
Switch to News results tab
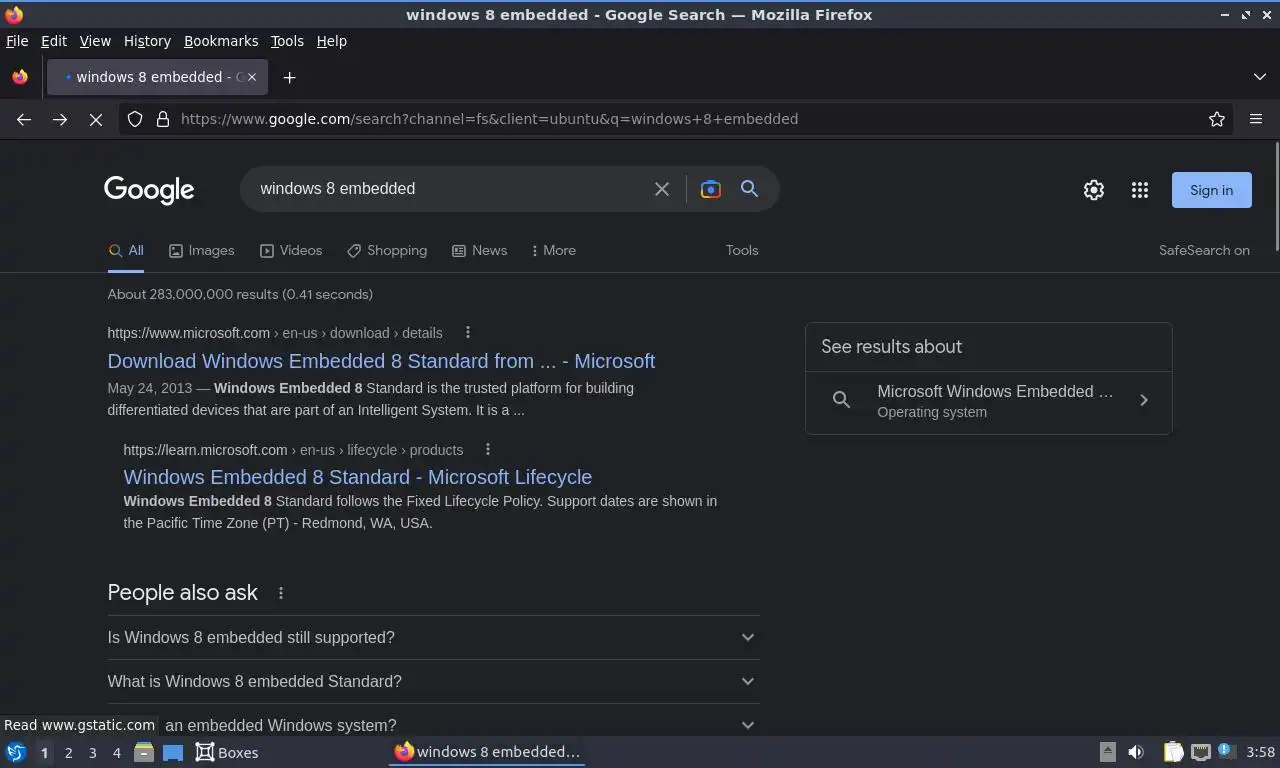click(x=479, y=251)
